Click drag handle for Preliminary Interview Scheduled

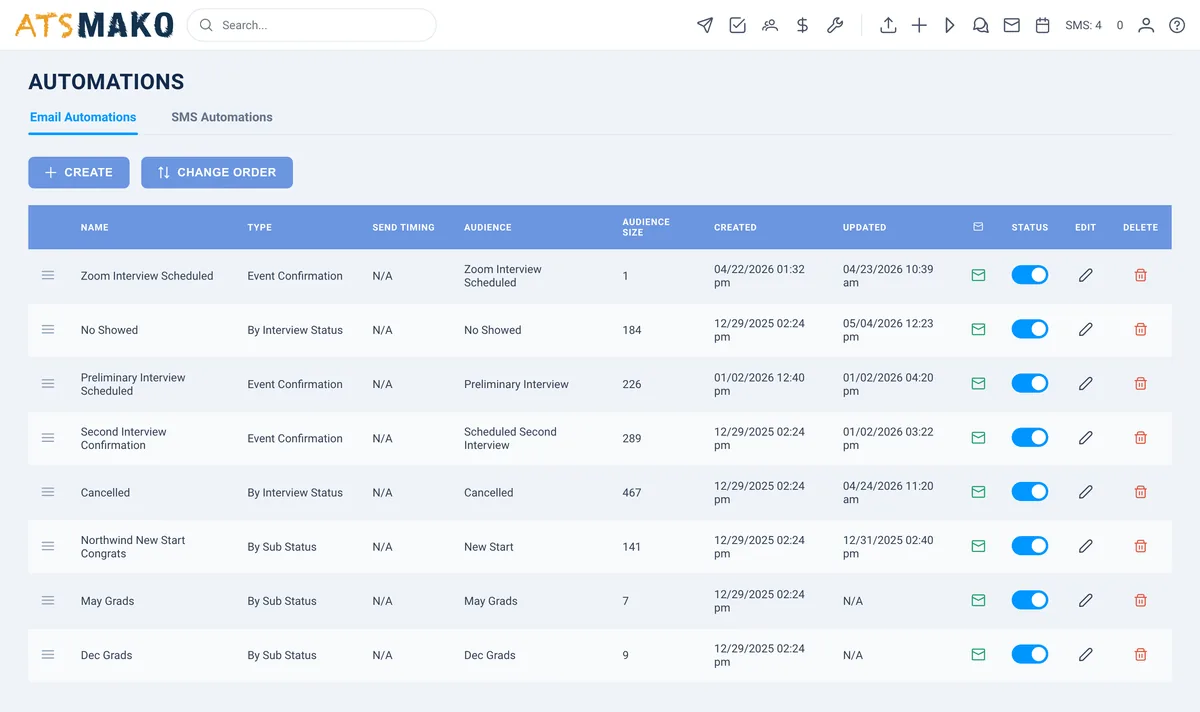coord(48,383)
